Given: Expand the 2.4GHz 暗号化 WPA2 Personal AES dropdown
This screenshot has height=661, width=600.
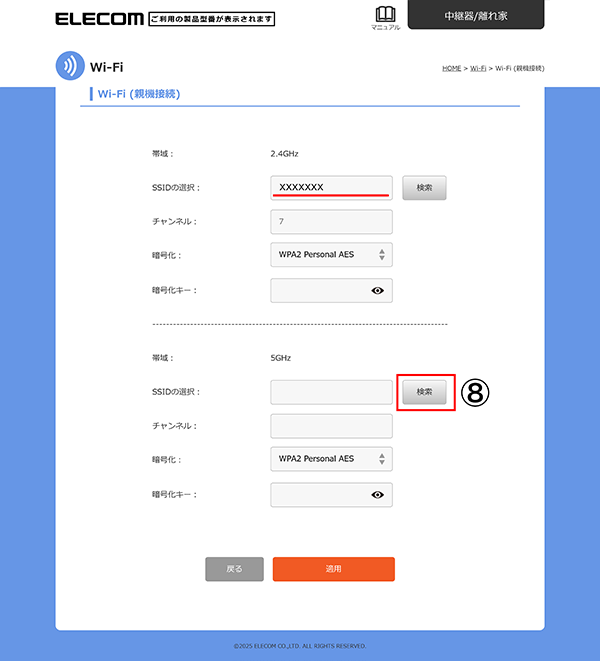Looking at the screenshot, I should coord(330,255).
